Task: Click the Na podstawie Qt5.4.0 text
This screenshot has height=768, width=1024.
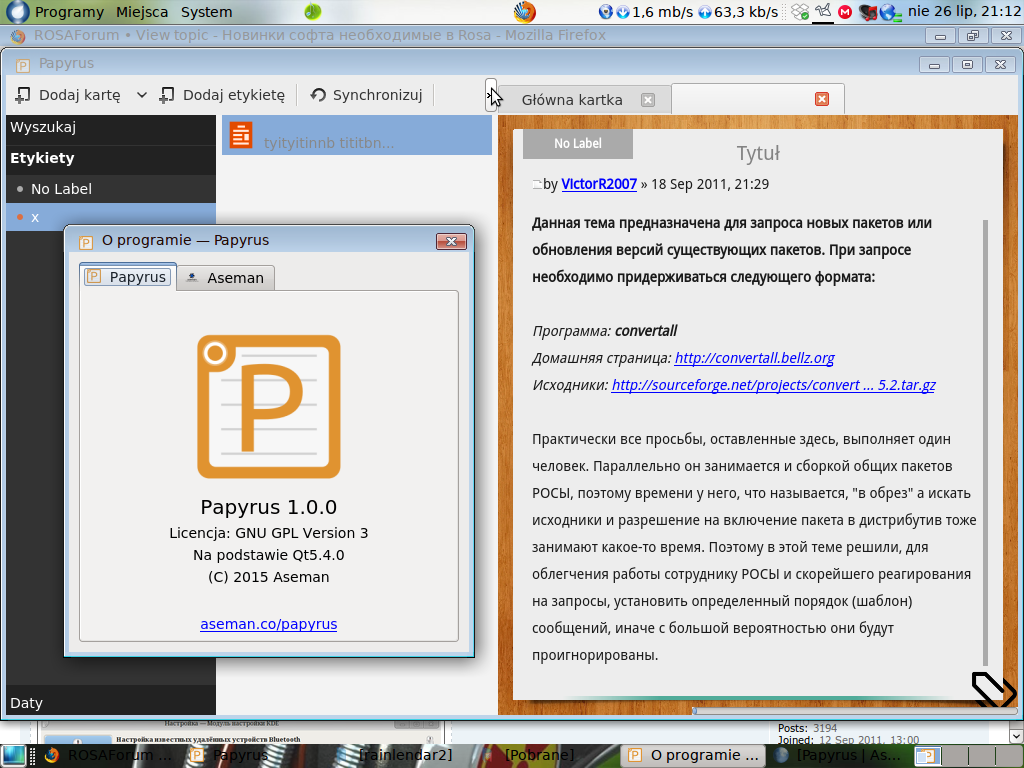Action: pyautogui.click(x=268, y=555)
